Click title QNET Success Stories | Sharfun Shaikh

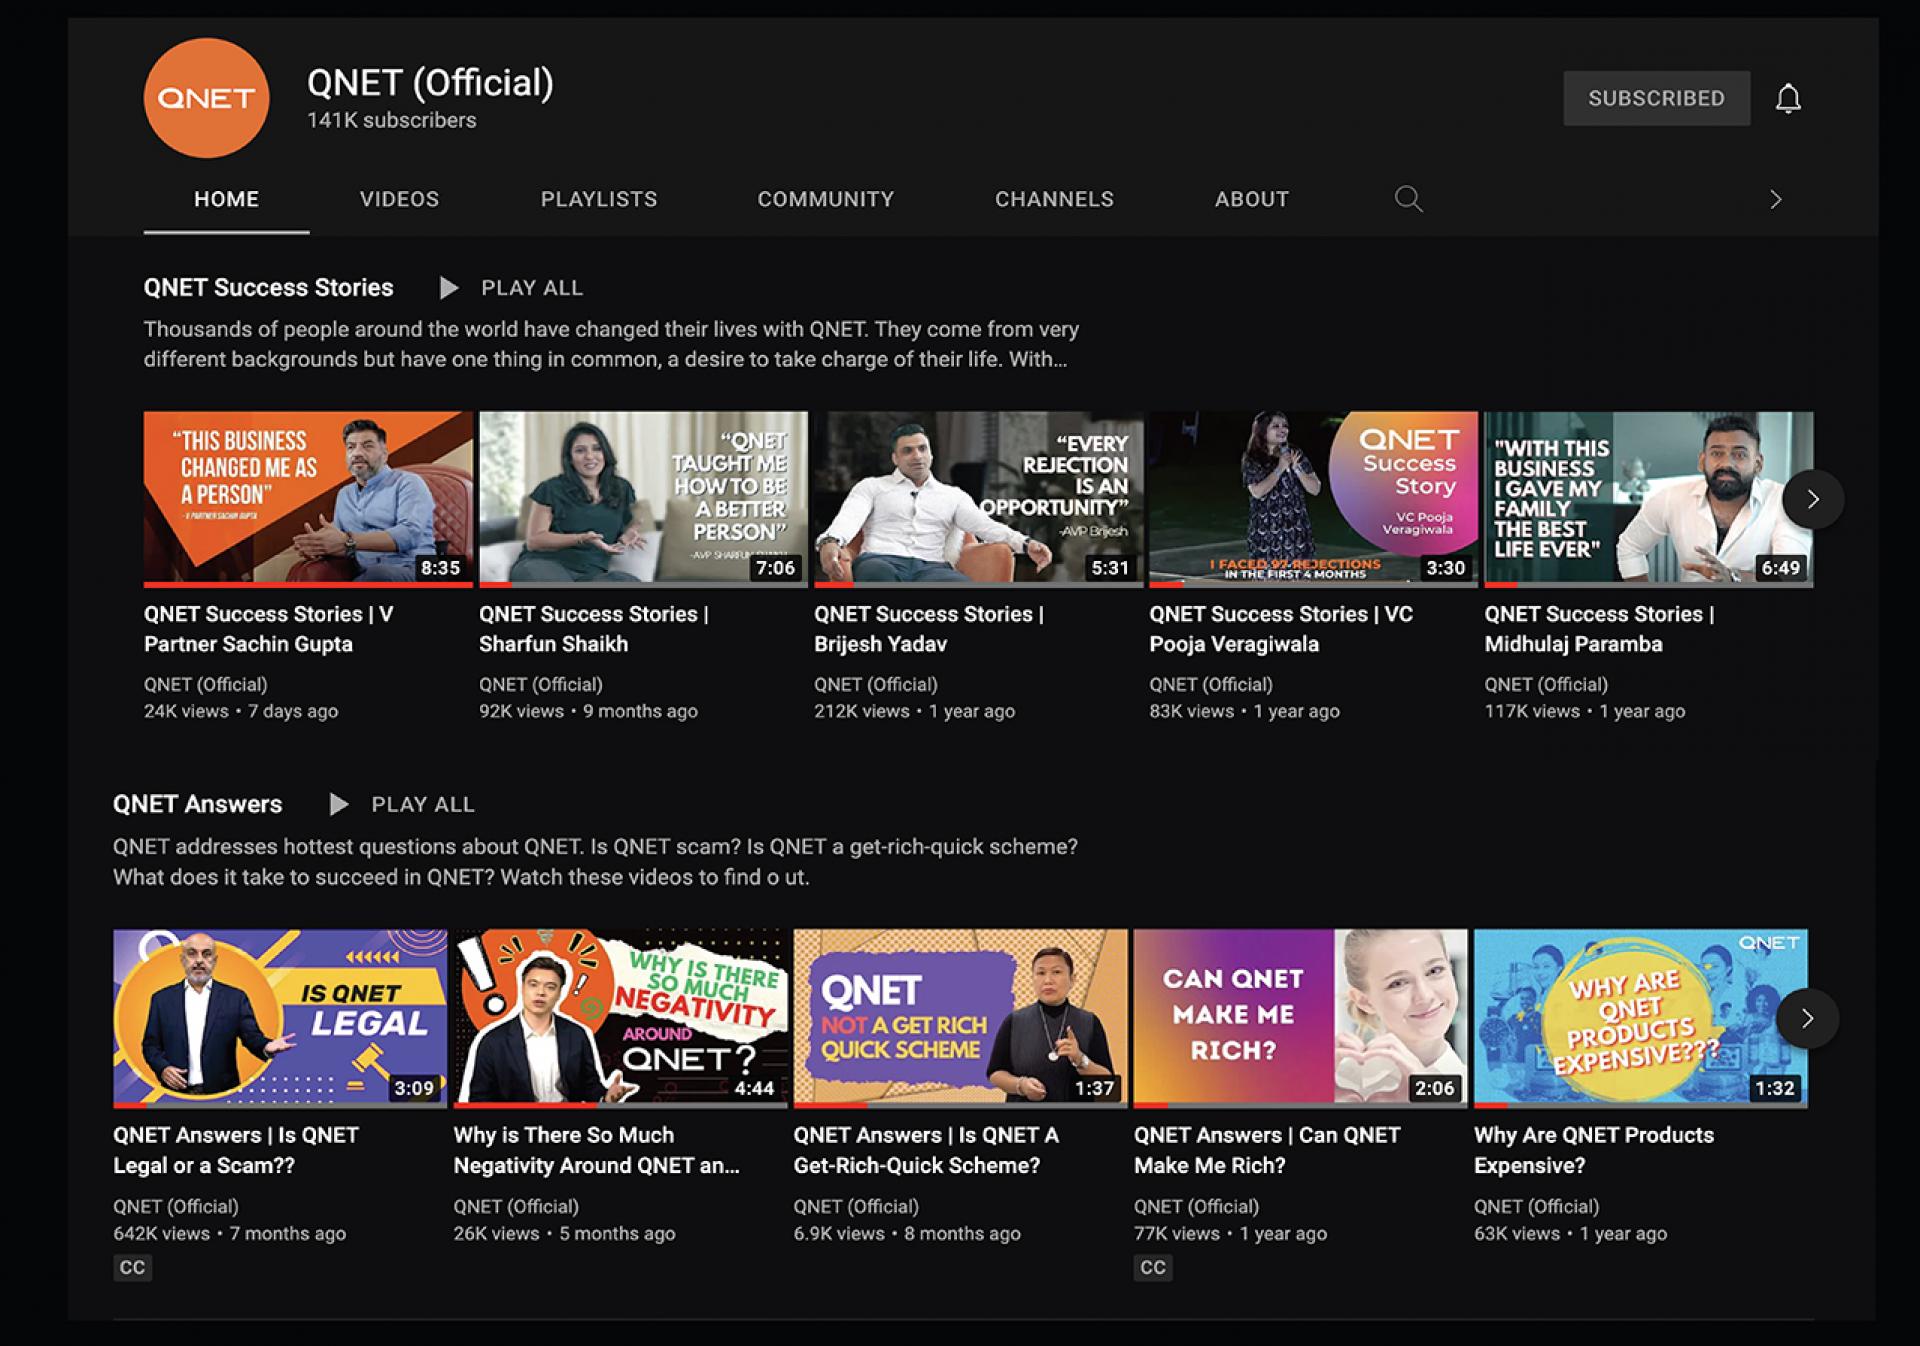[x=594, y=629]
